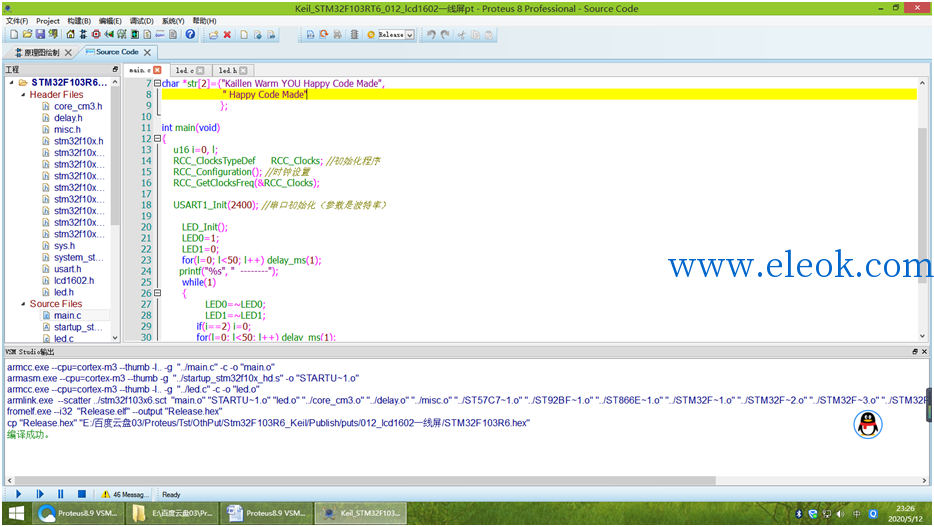Open Project Notes page icon
This screenshot has height=527, width=934.
pyautogui.click(x=173, y=35)
